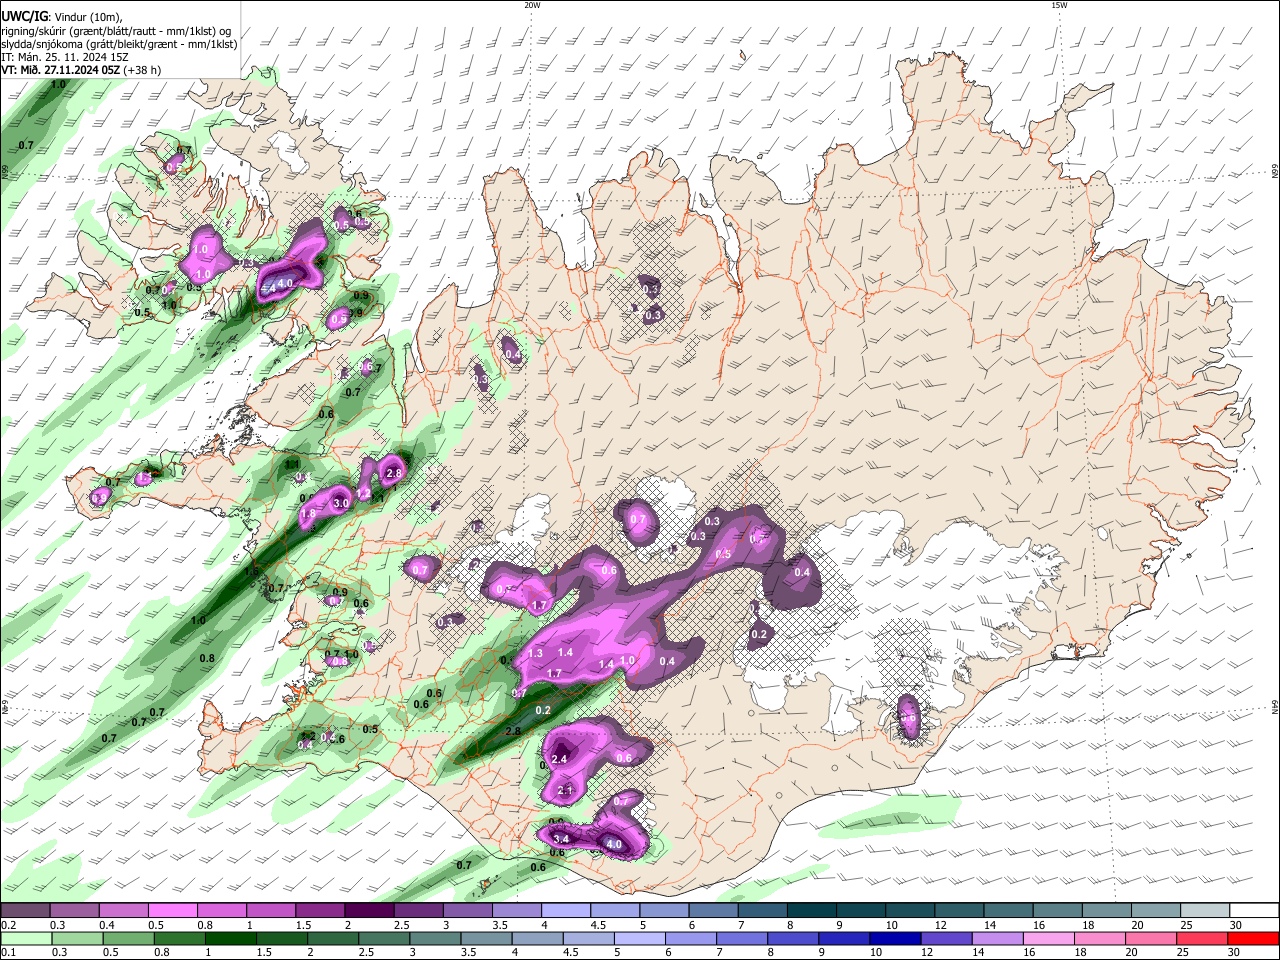This screenshot has height=960, width=1280.
Task: Click the '(+38 h)' forecast offset text
Action: coord(144,70)
